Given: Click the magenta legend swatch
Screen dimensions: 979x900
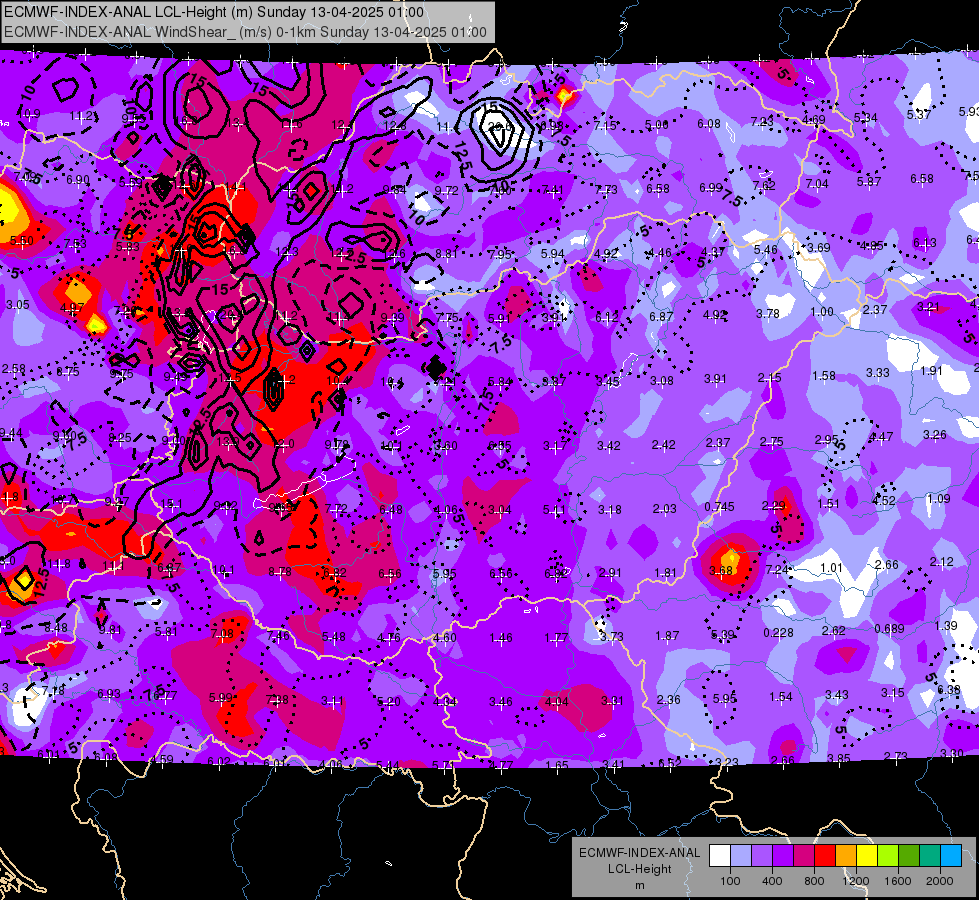Looking at the screenshot, I should point(804,856).
